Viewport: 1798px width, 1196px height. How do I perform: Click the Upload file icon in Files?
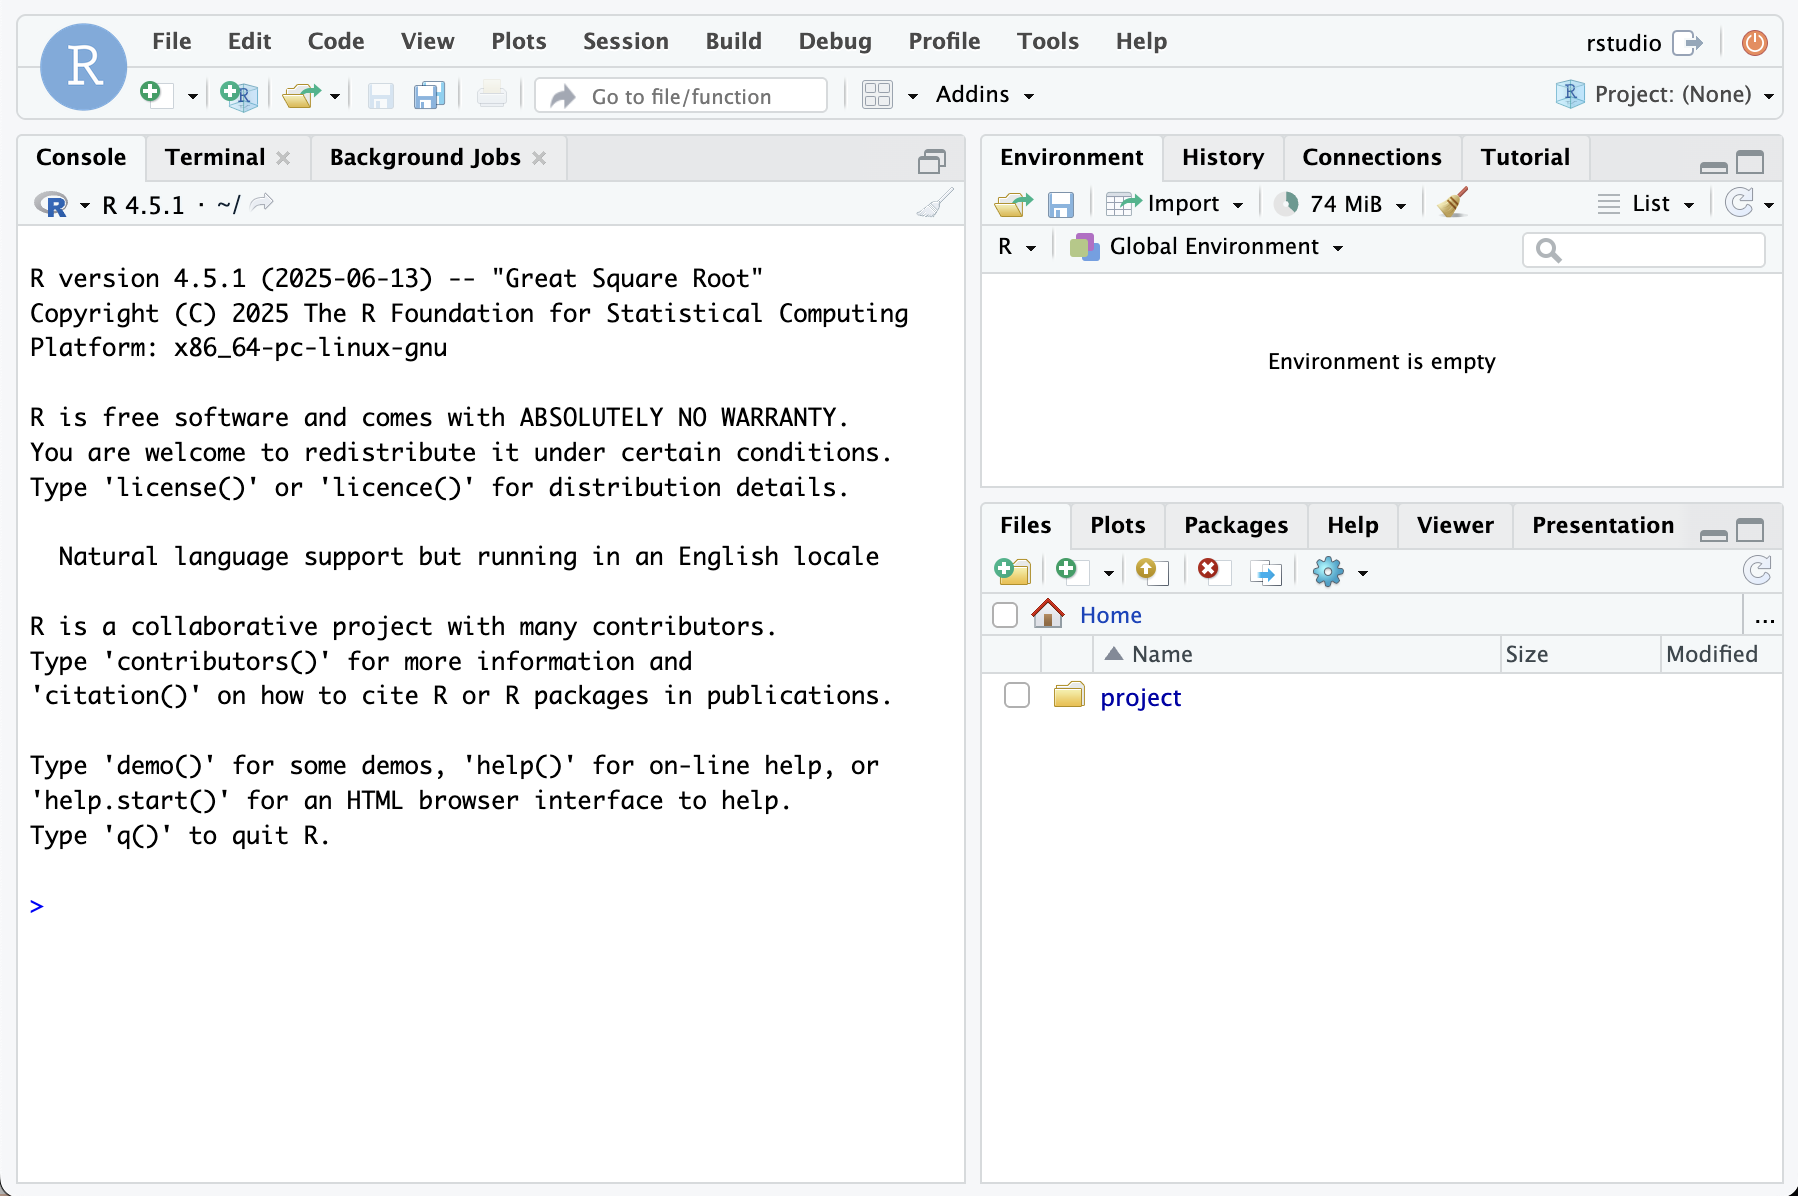click(x=1151, y=571)
